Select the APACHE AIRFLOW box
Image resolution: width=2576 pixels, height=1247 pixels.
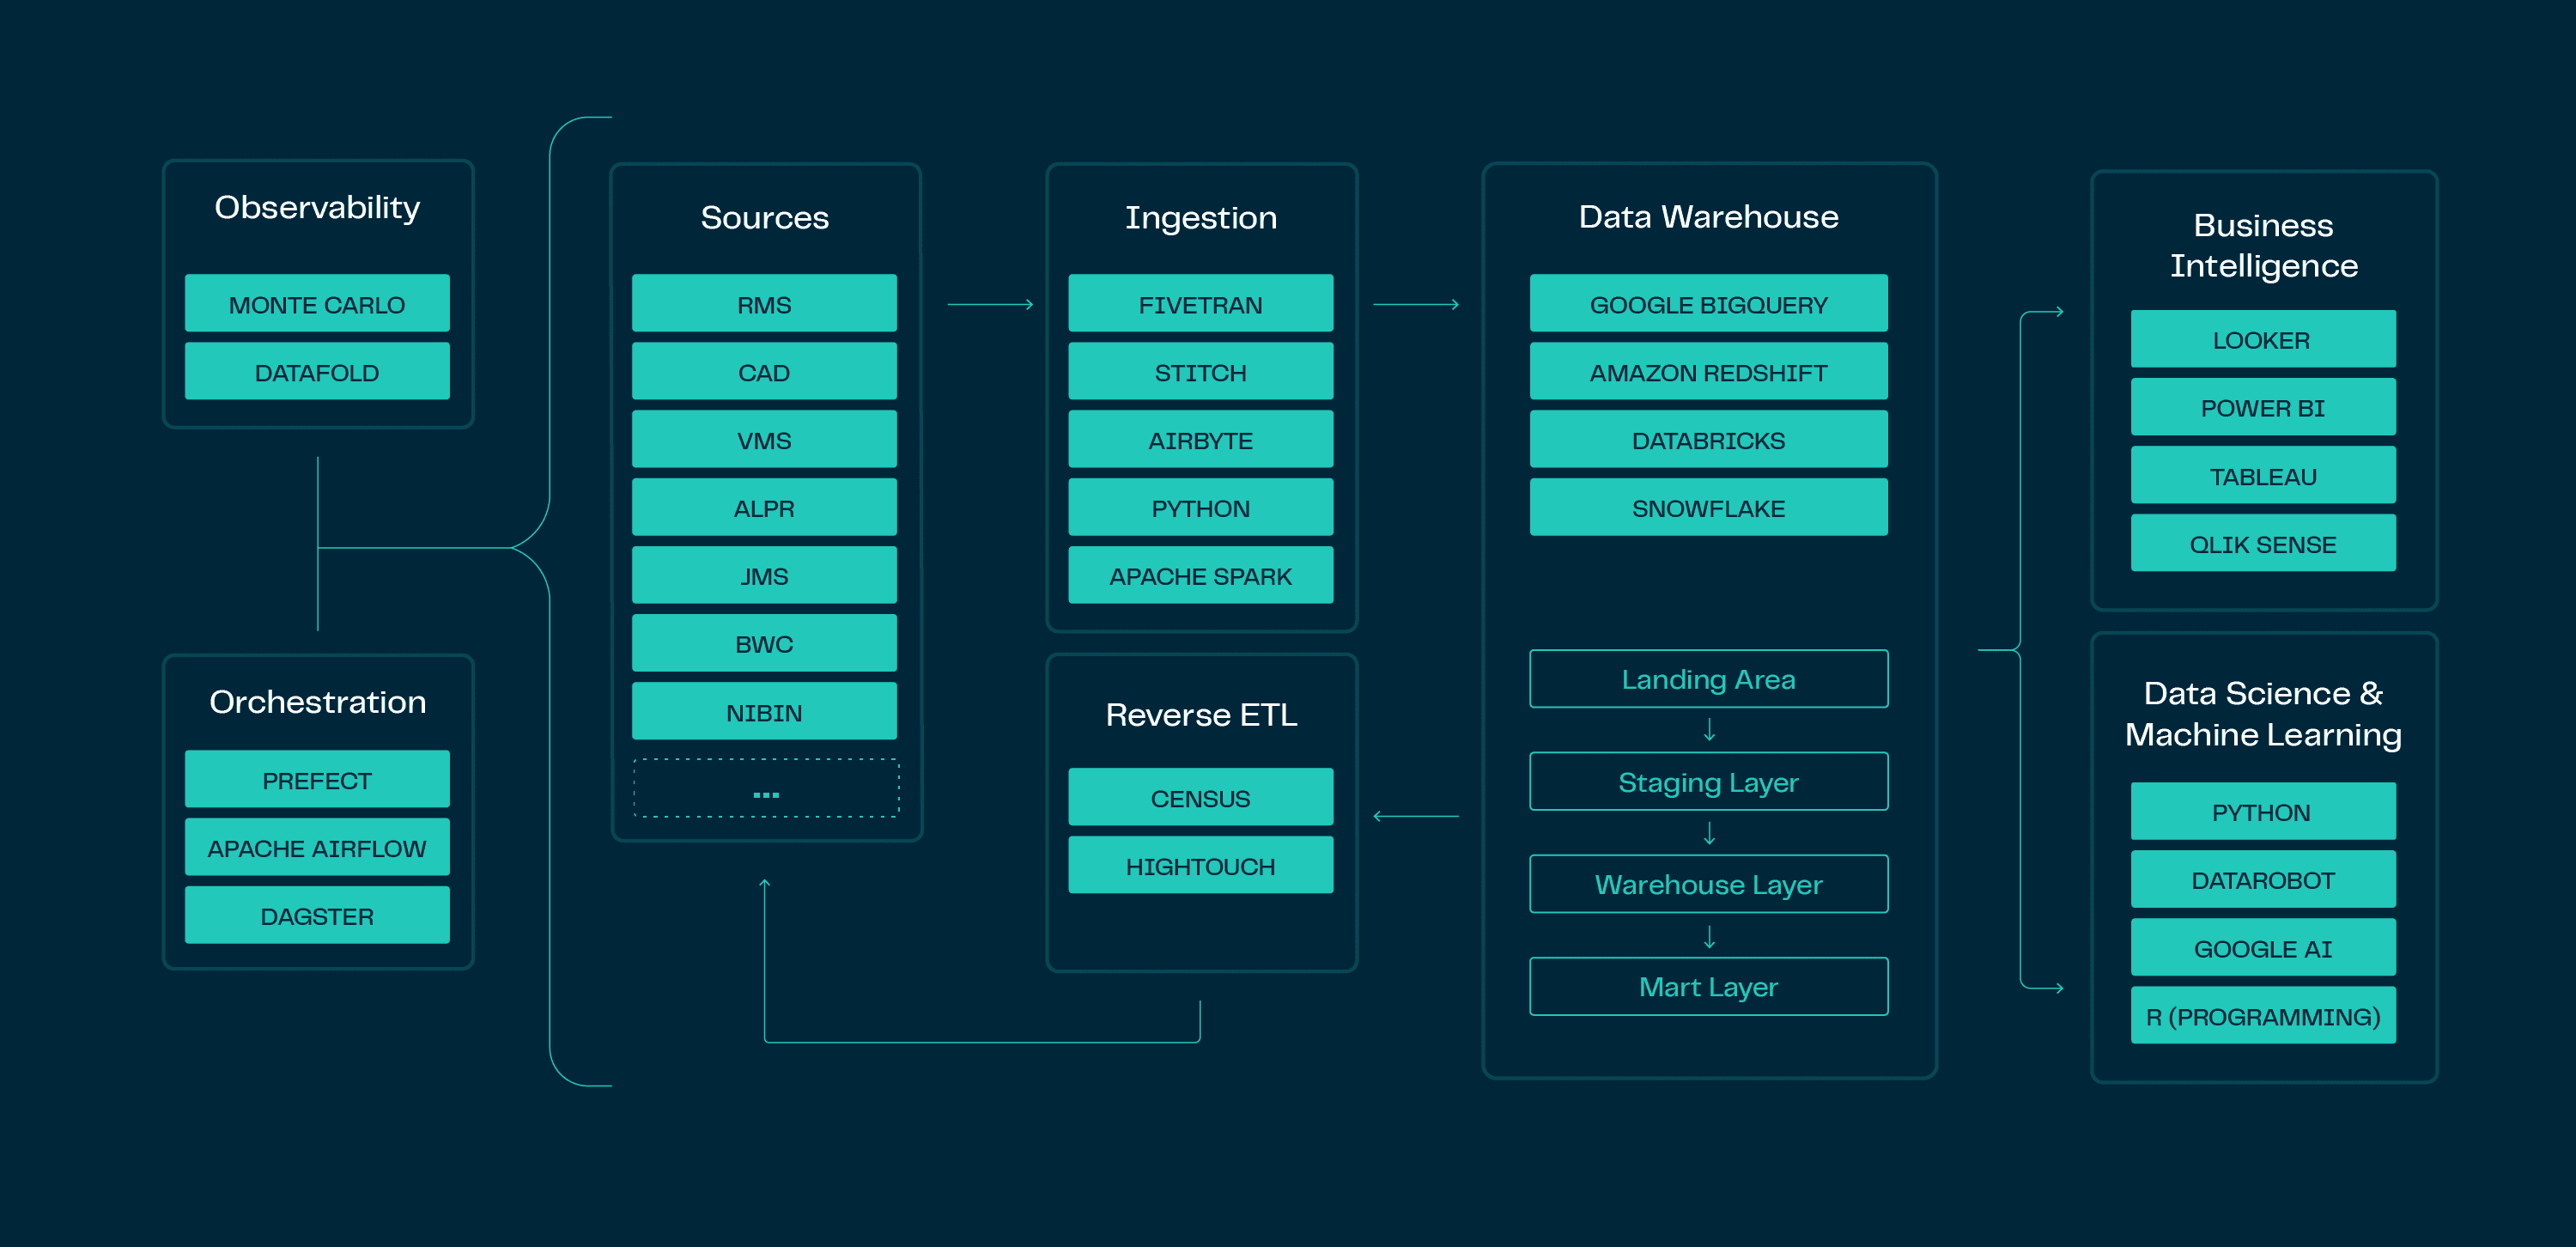coord(317,847)
